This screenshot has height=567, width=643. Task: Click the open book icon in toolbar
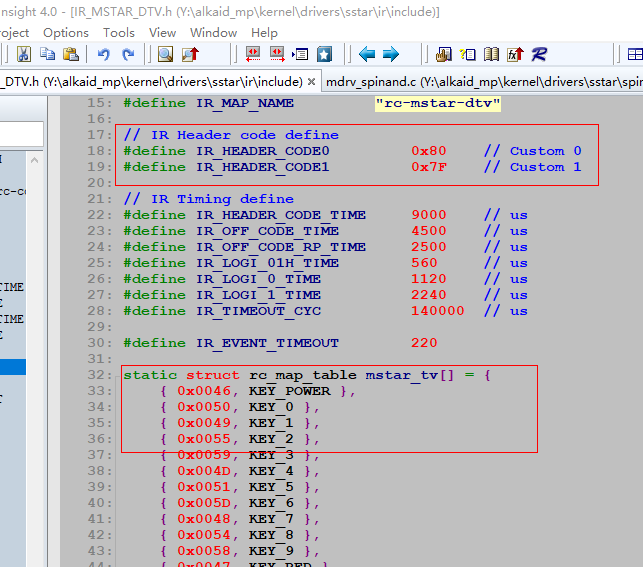click(x=491, y=54)
